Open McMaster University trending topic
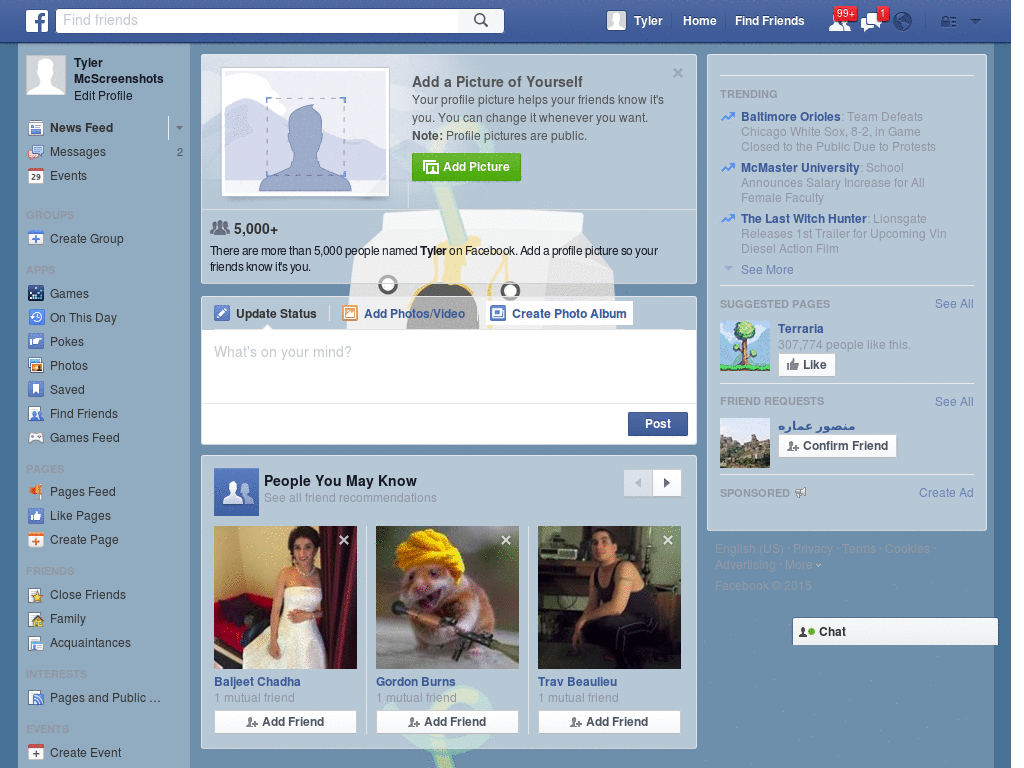This screenshot has width=1024, height=768. click(x=800, y=168)
